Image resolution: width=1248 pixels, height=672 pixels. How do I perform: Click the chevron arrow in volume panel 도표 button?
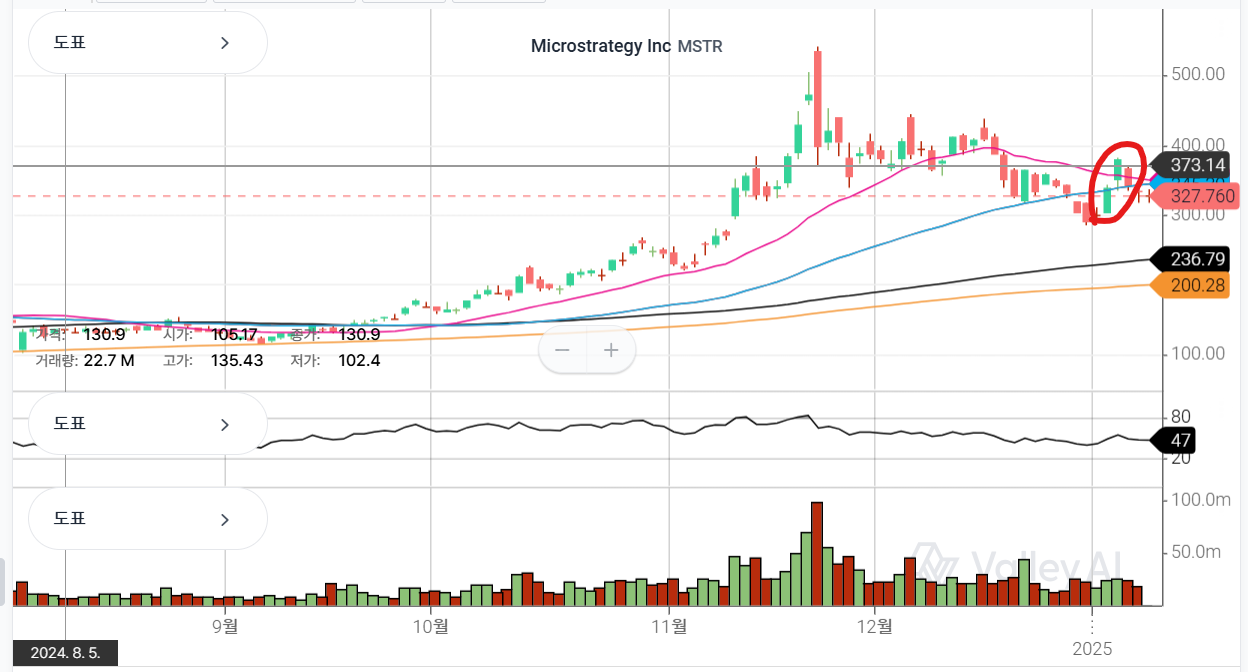pos(225,519)
